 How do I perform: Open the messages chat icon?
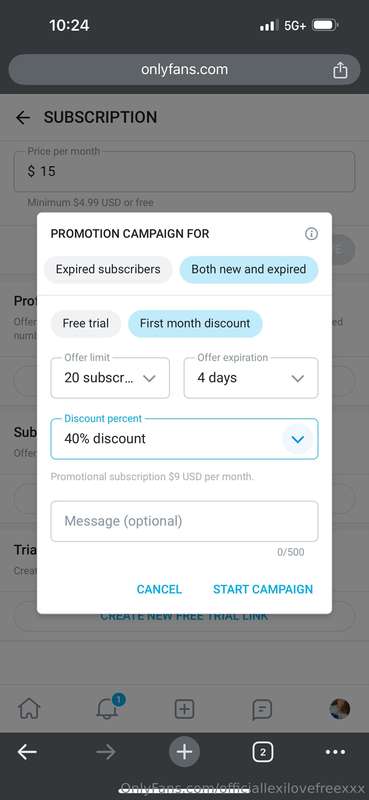[262, 709]
